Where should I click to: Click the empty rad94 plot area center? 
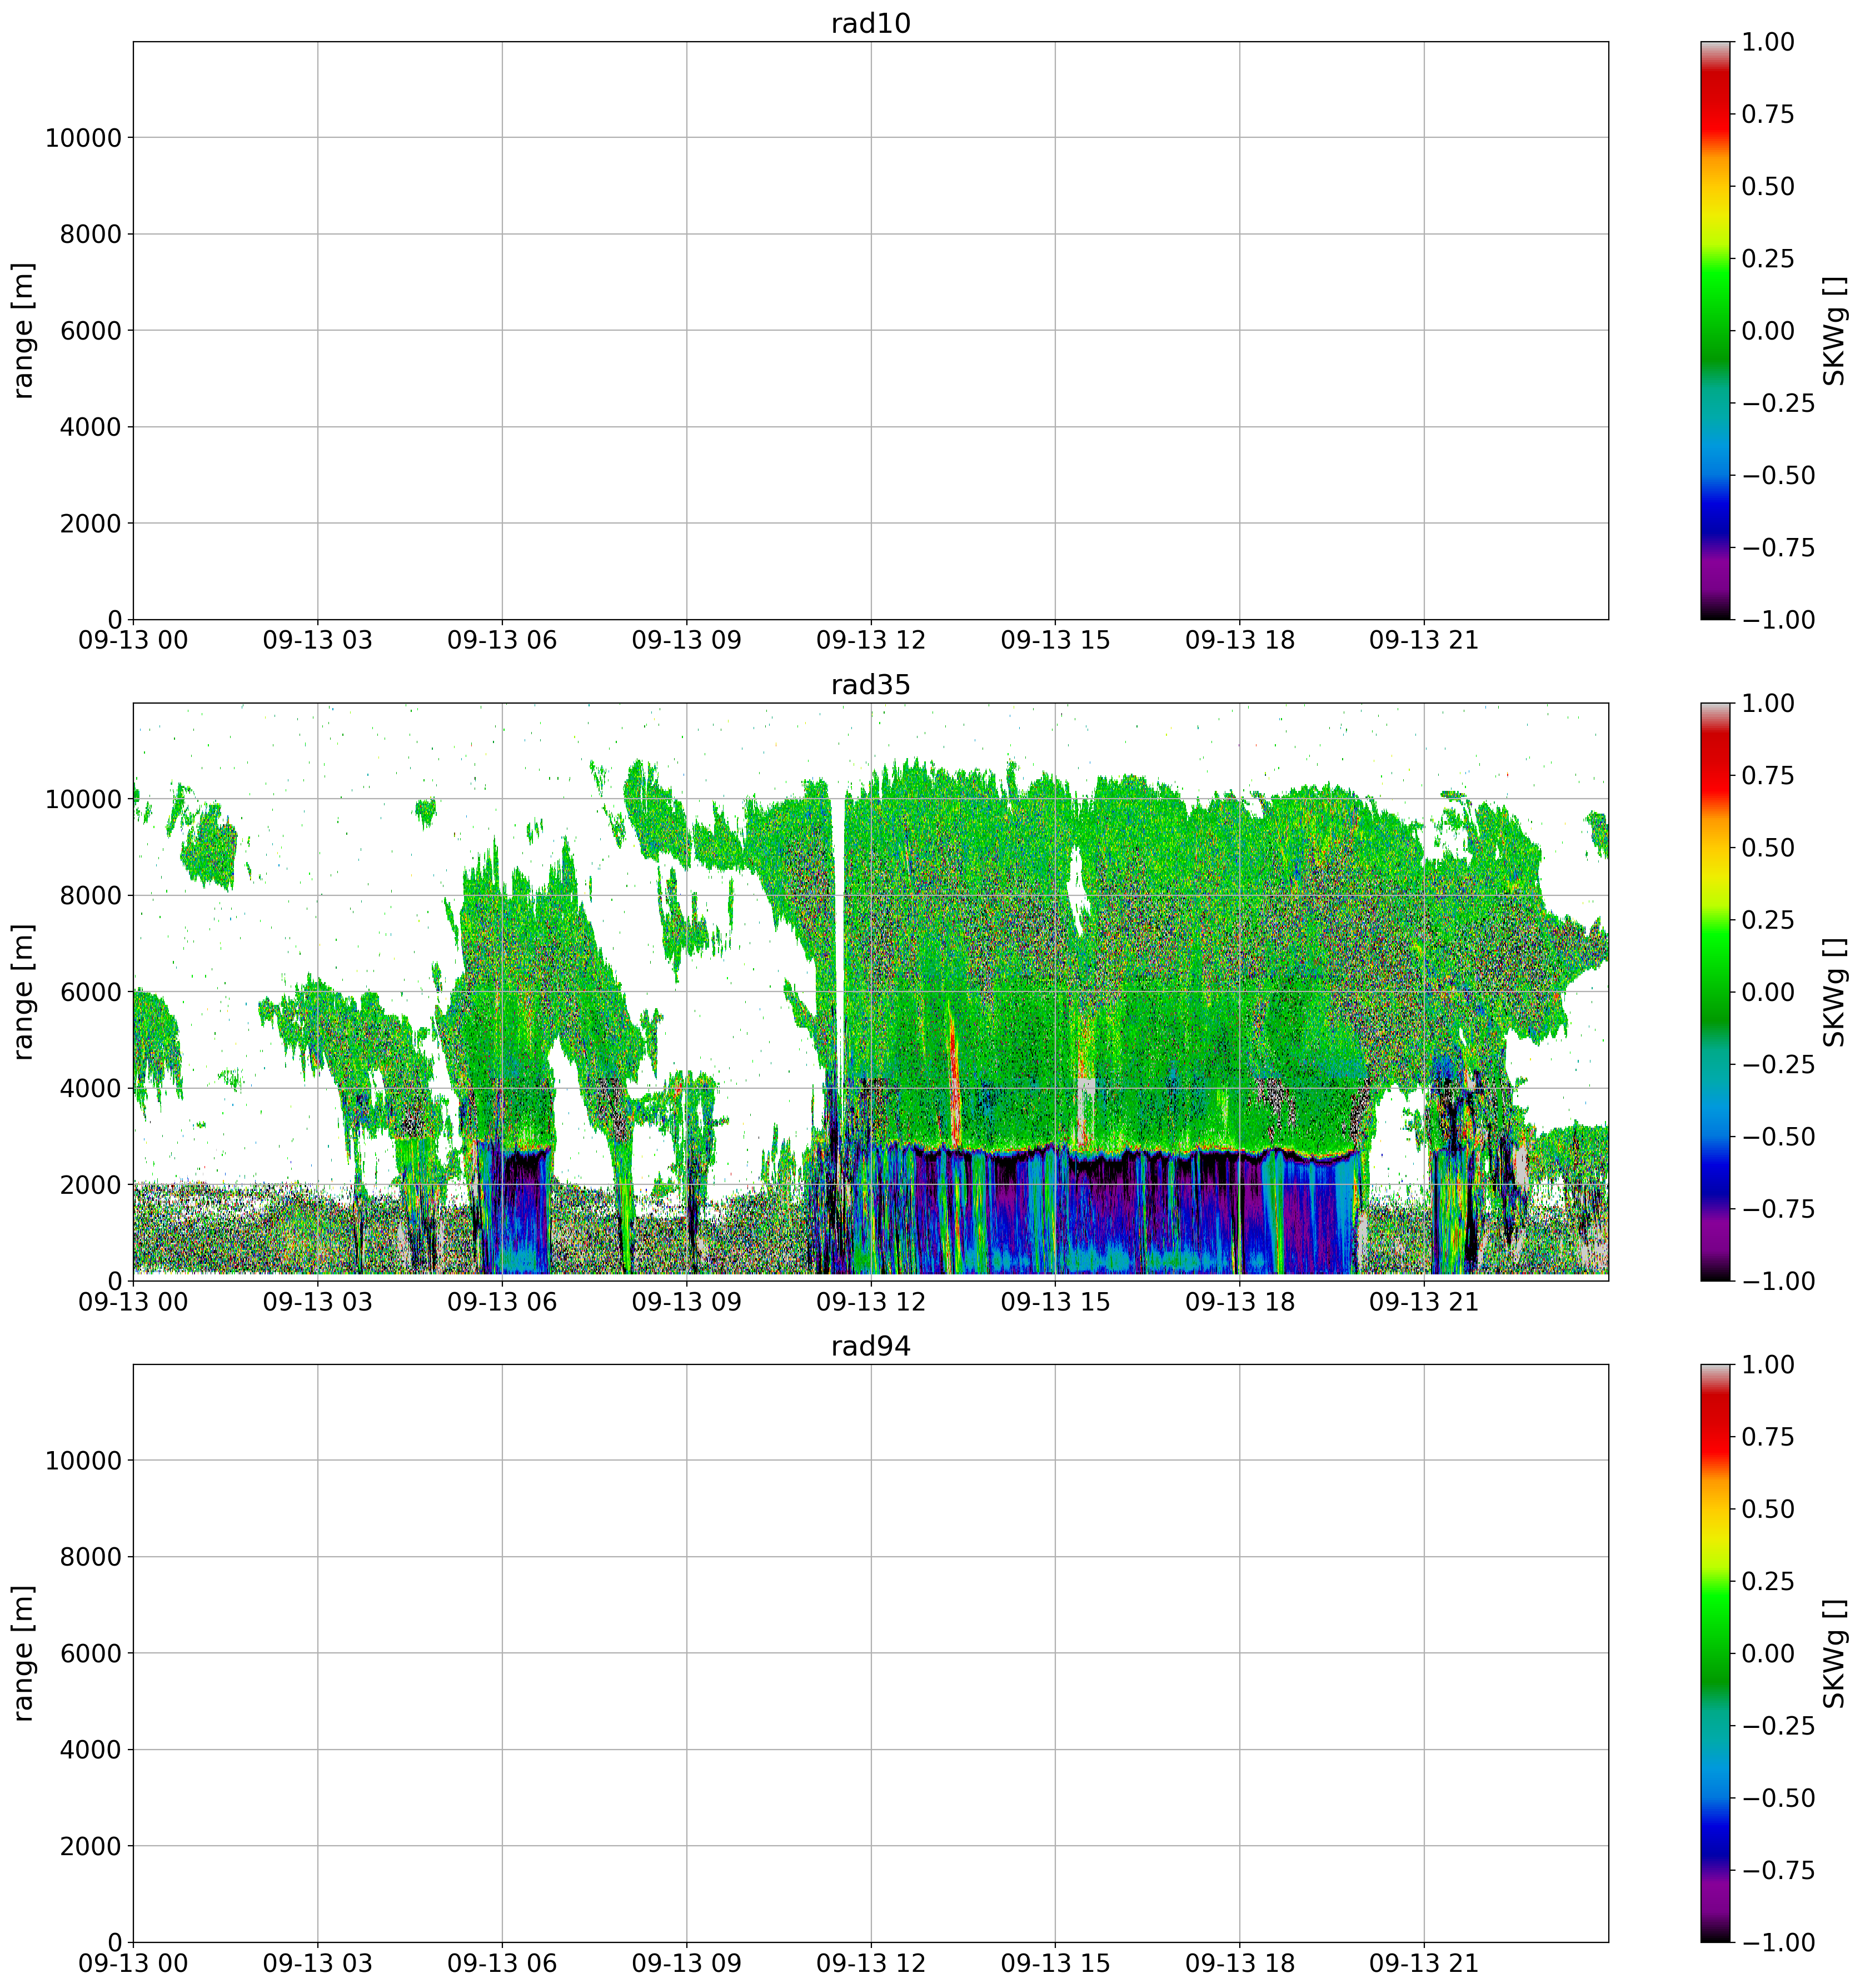(x=870, y=1653)
